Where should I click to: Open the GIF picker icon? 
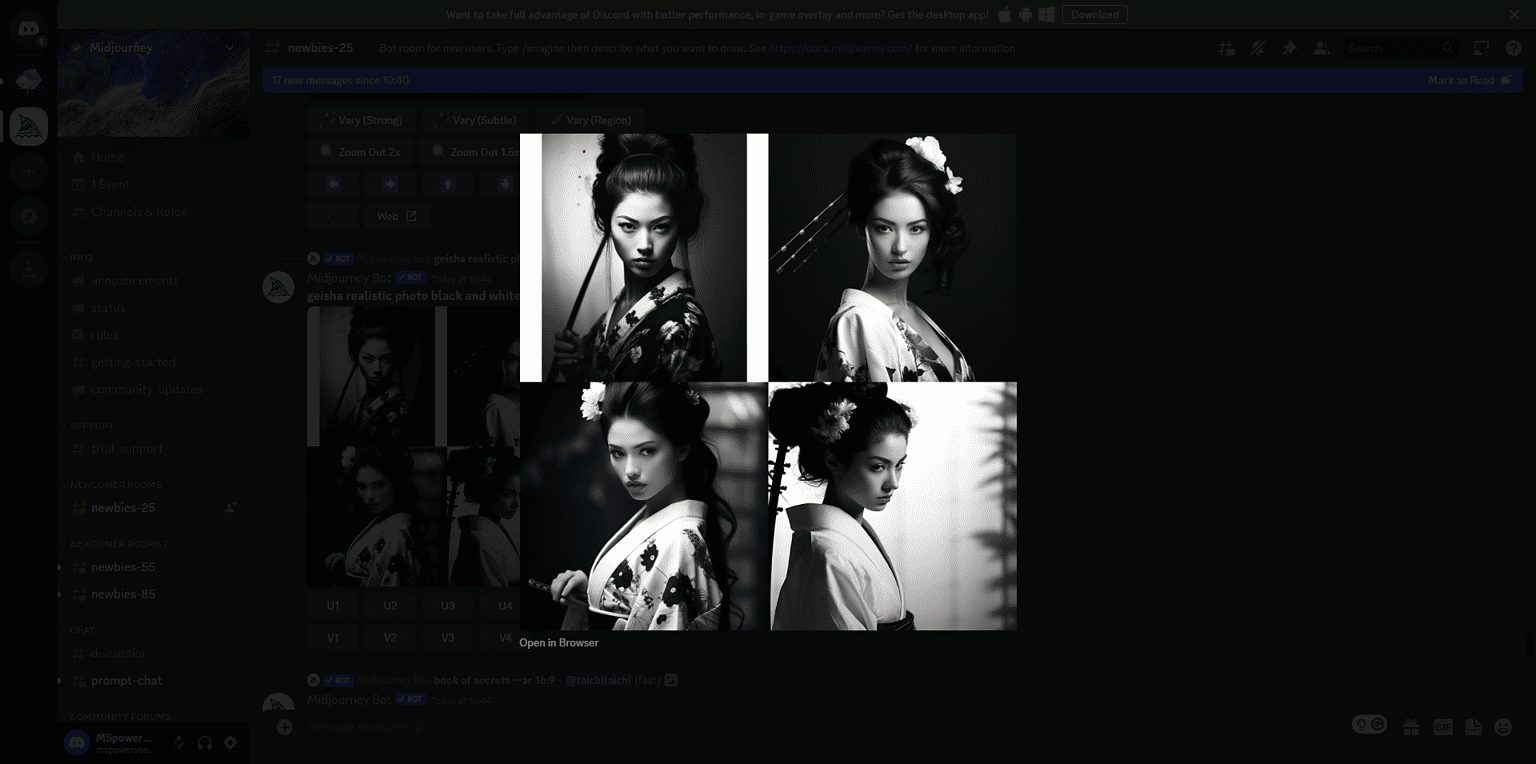1444,725
